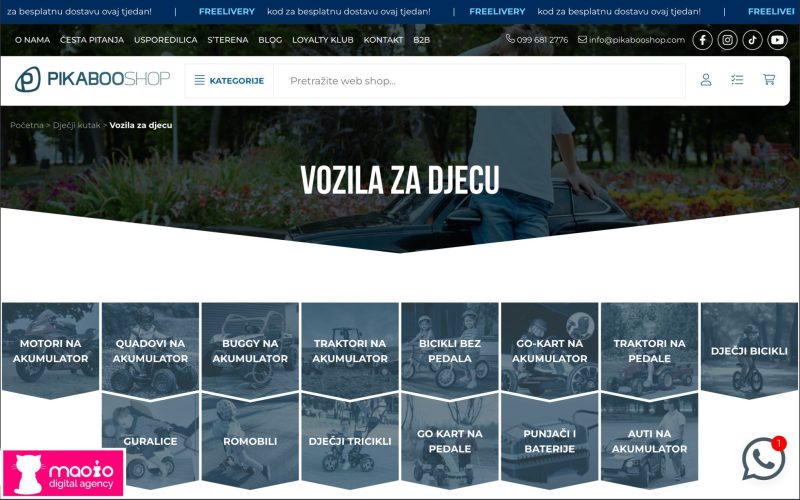800x500 pixels.
Task: Go to the Blog page
Action: pyautogui.click(x=270, y=40)
